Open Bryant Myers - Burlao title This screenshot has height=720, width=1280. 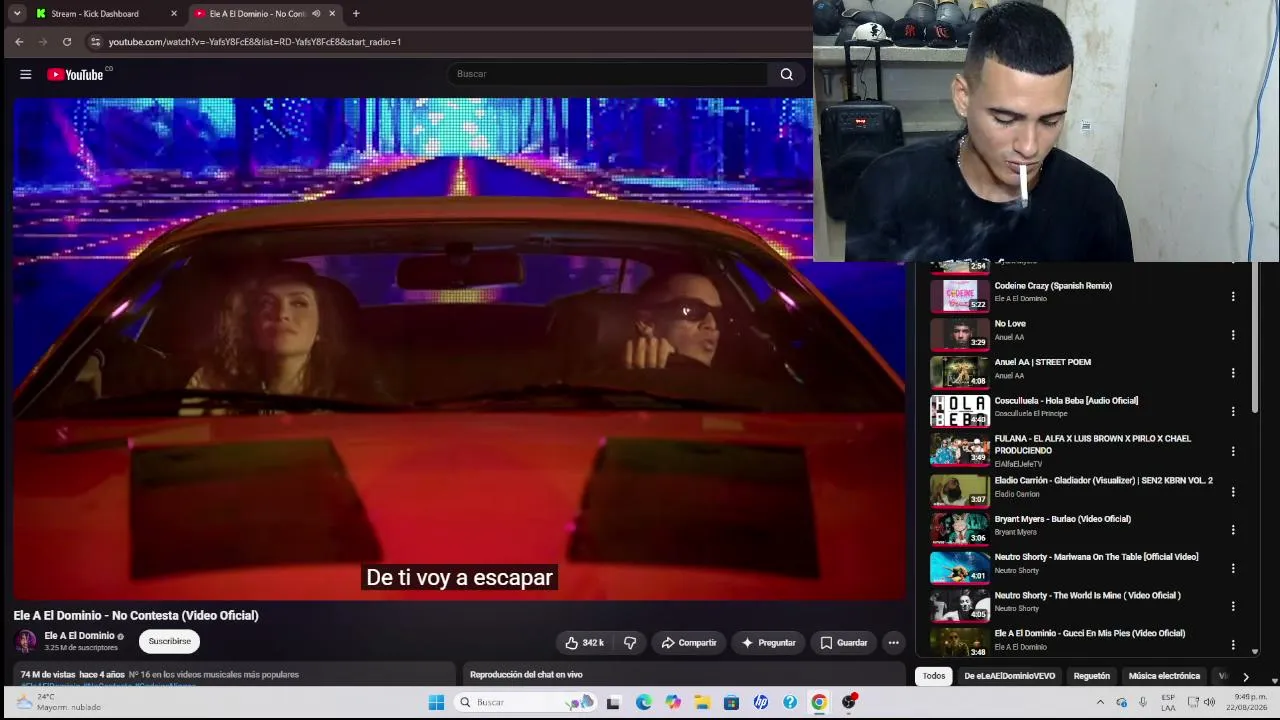pyautogui.click(x=1062, y=519)
